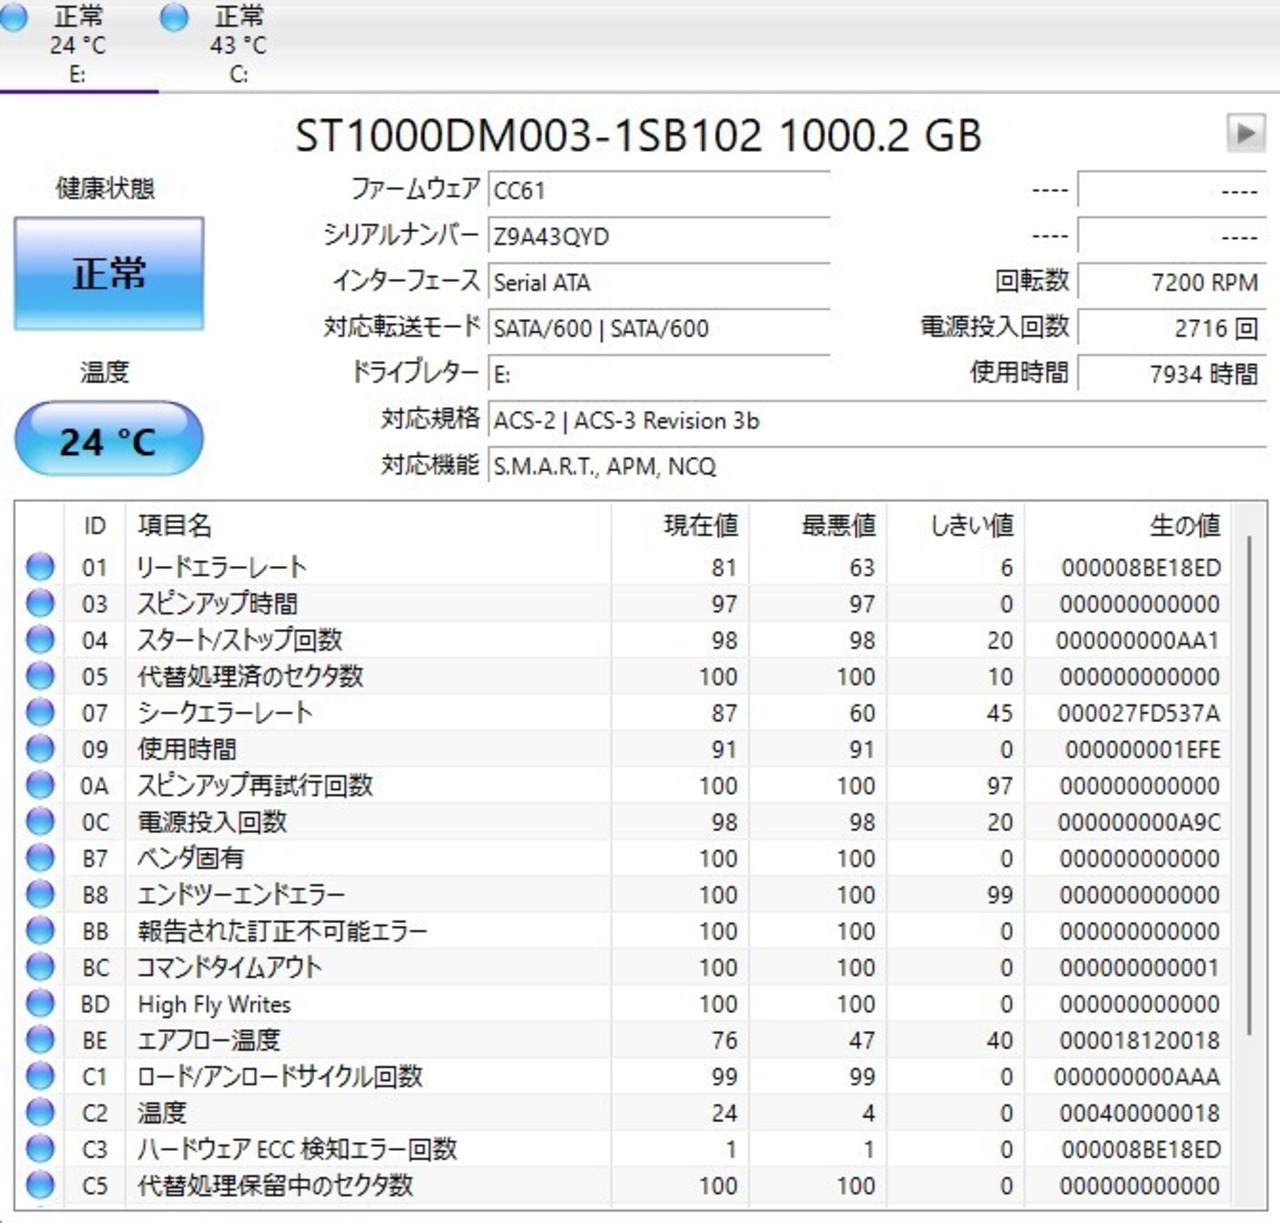Click the next disk arrow button
The image size is (1280, 1223).
[x=1245, y=132]
